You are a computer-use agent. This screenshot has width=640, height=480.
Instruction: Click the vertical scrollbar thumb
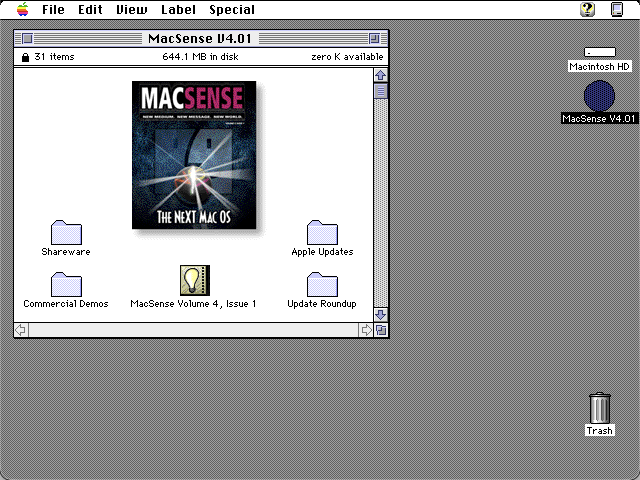[380, 91]
